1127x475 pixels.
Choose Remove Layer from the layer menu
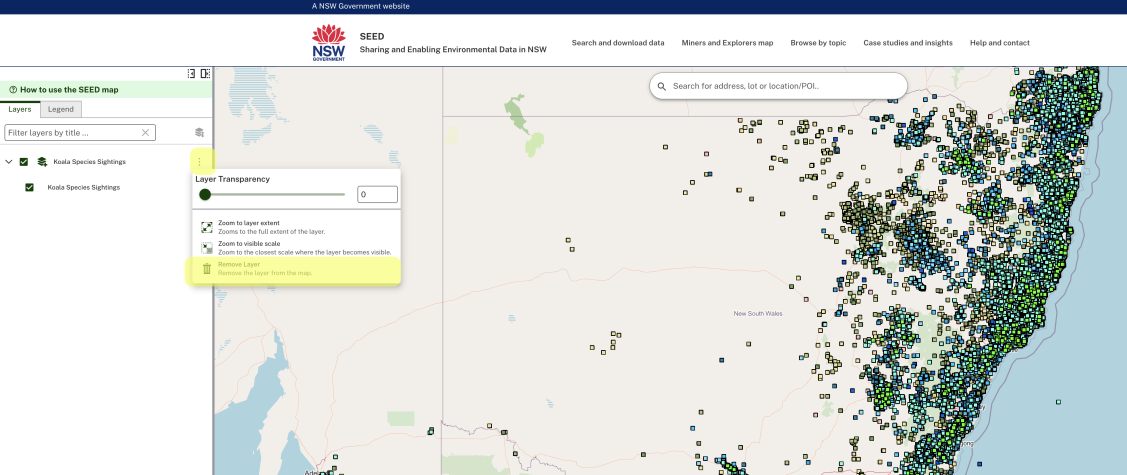tap(296, 269)
